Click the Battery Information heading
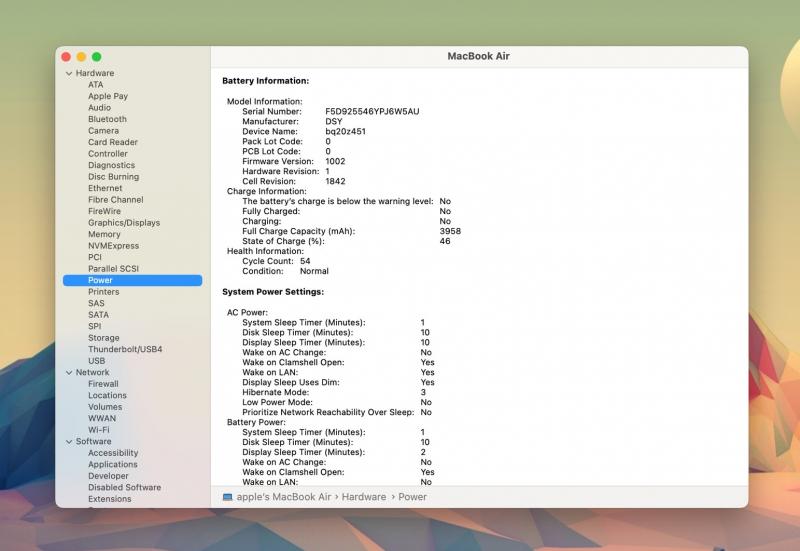Viewport: 800px width, 551px height. pyautogui.click(x=265, y=81)
